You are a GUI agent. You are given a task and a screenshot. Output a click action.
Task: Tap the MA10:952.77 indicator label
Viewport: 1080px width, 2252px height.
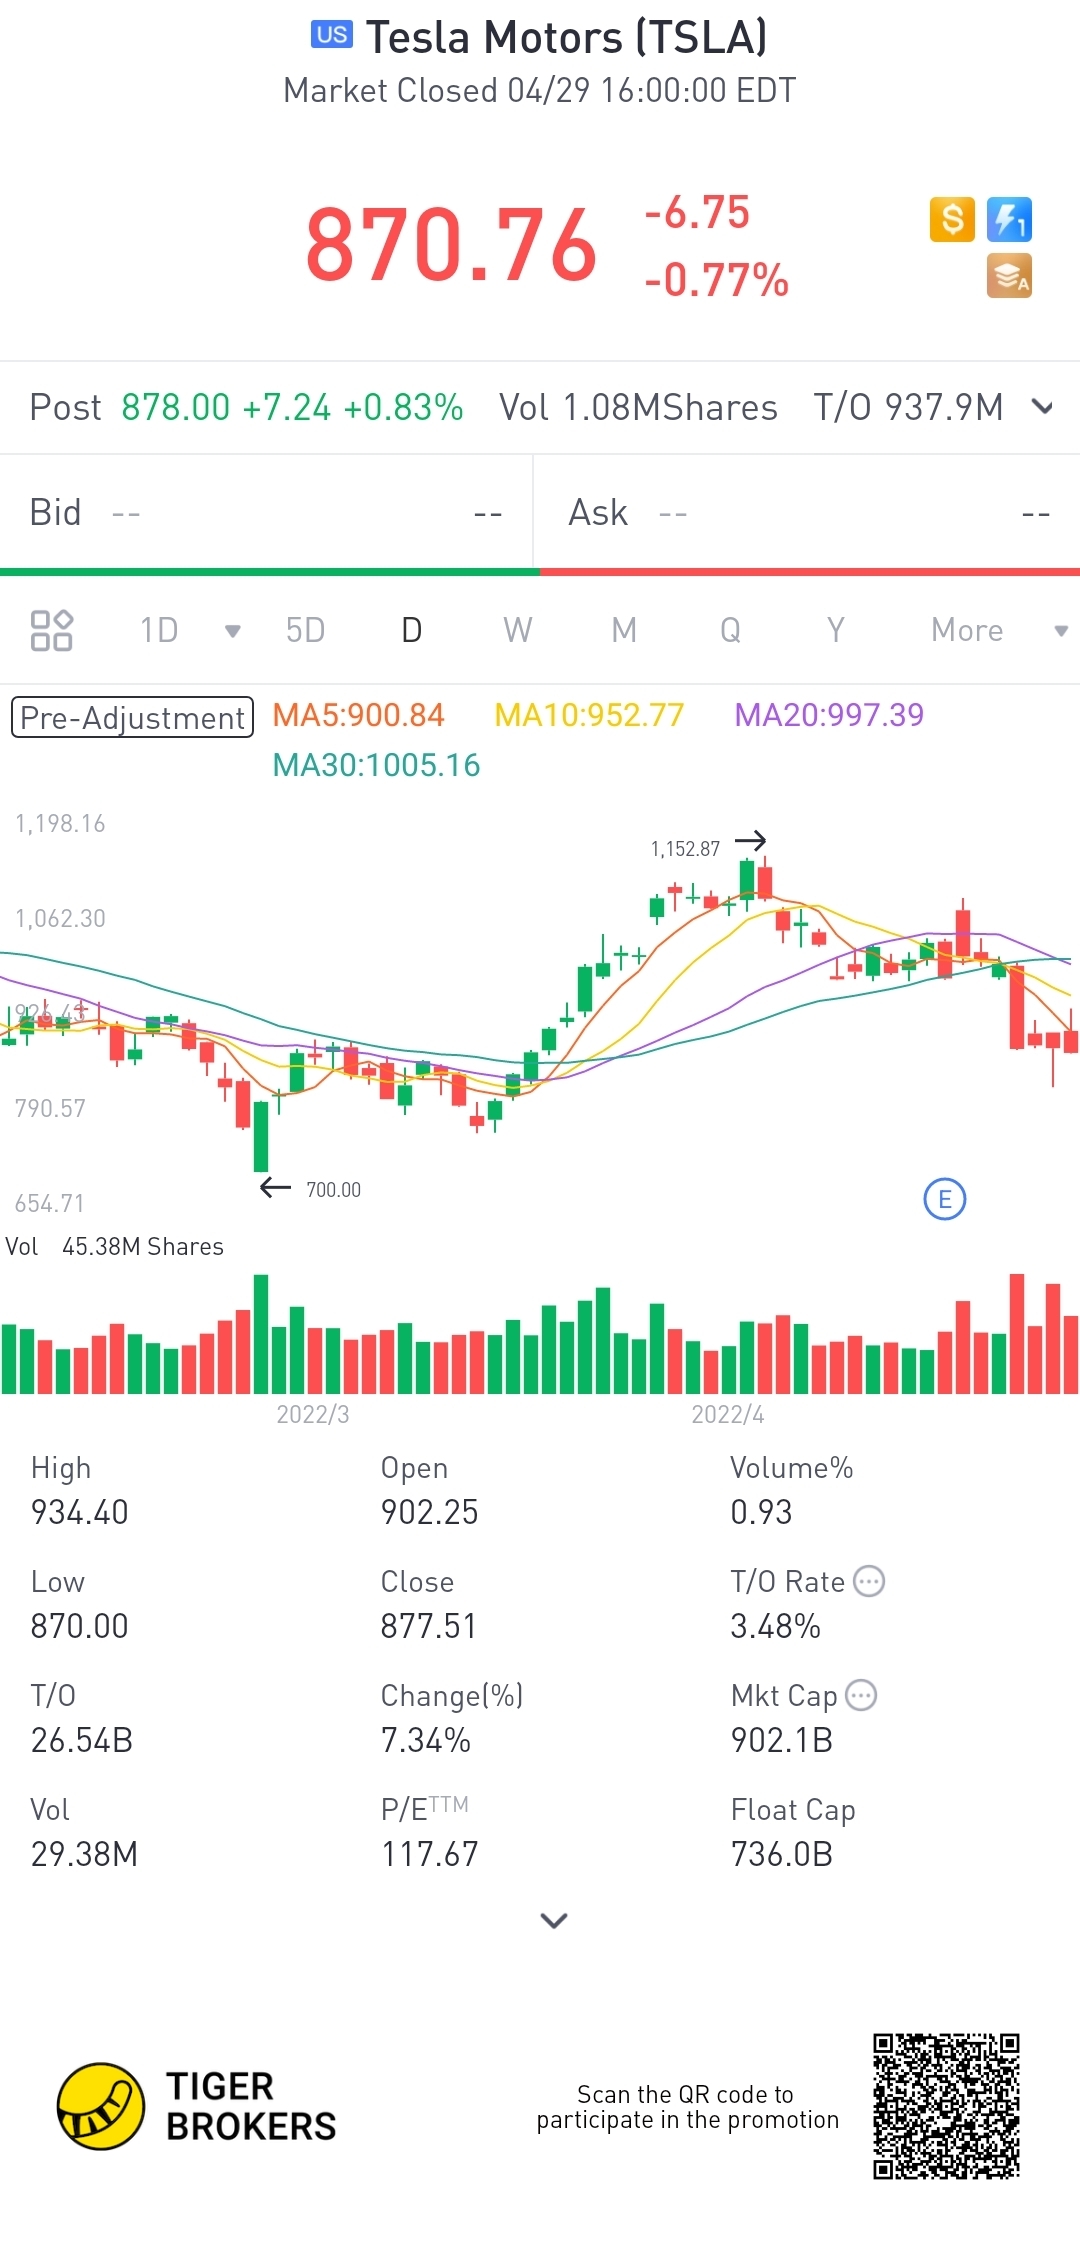[589, 715]
